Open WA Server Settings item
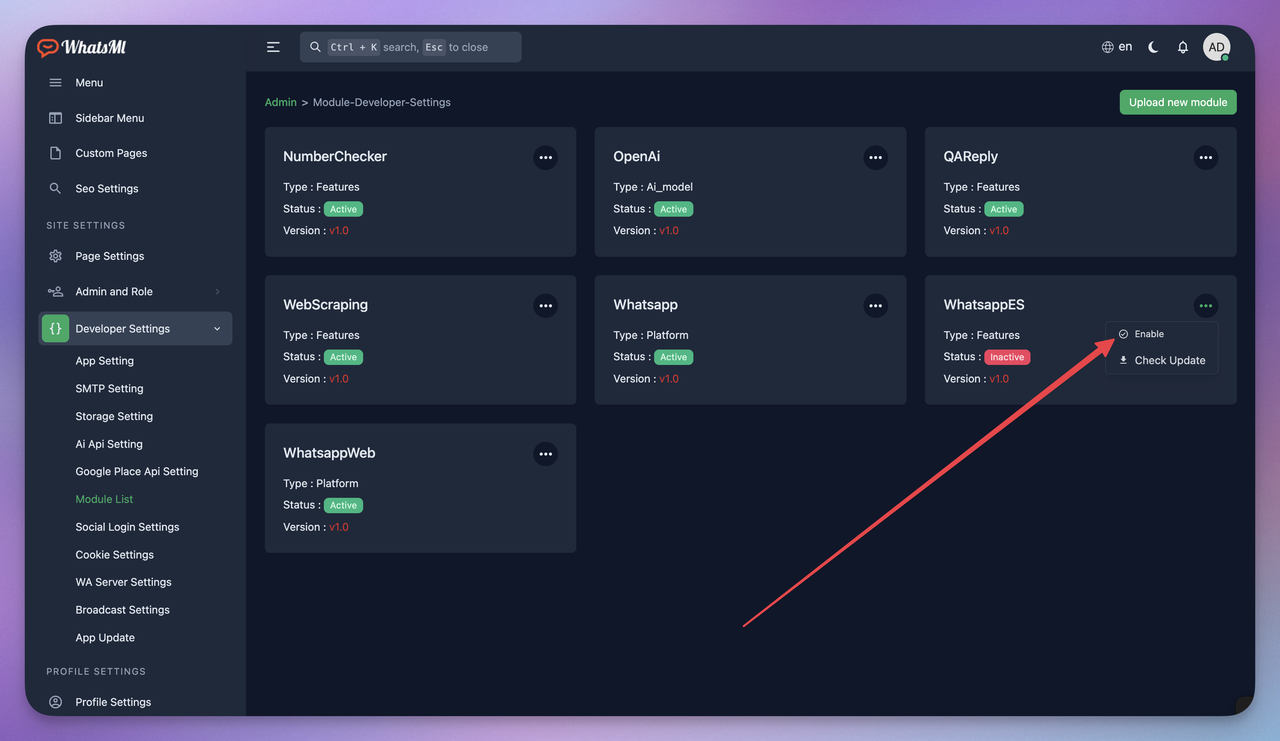 [123, 582]
